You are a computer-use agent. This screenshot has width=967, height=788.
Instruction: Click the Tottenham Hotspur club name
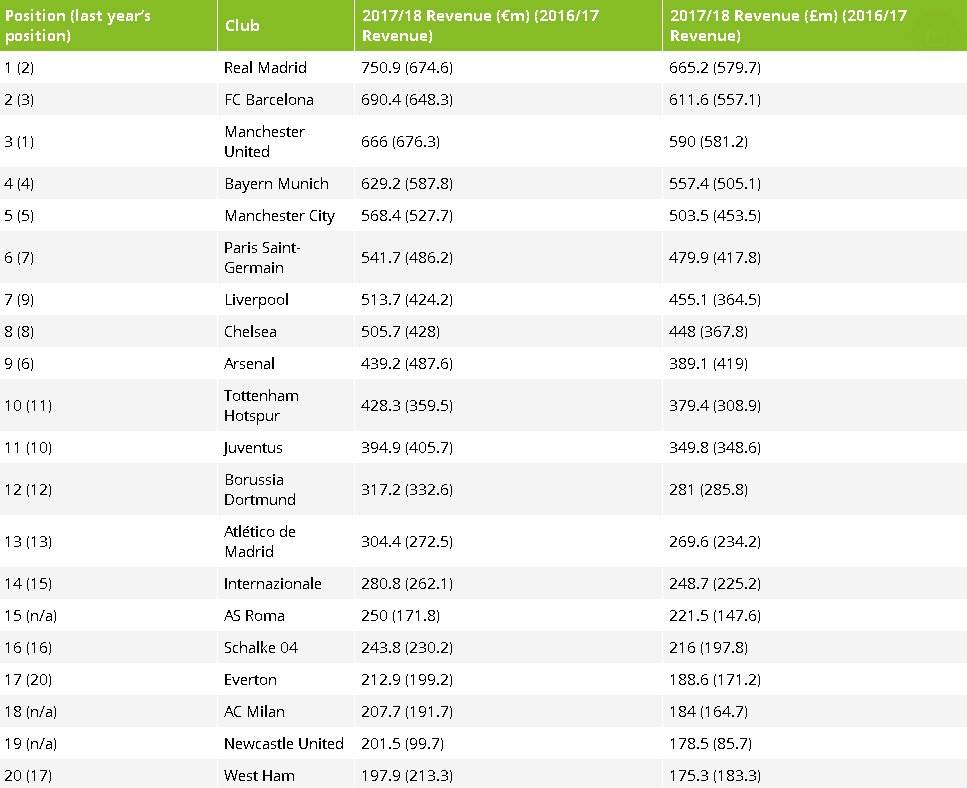(x=261, y=406)
